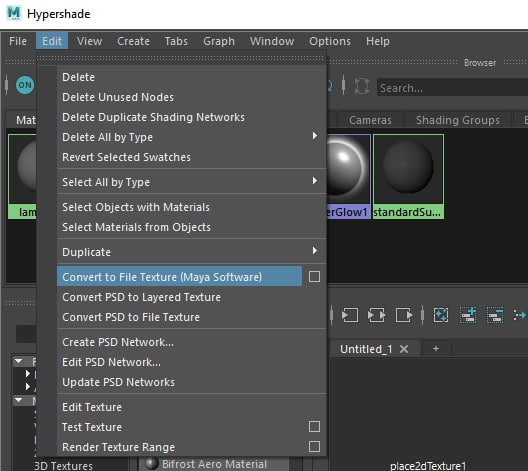Choose Convert to File Texture (Maya Software)
This screenshot has height=471, width=528.
pos(179,277)
